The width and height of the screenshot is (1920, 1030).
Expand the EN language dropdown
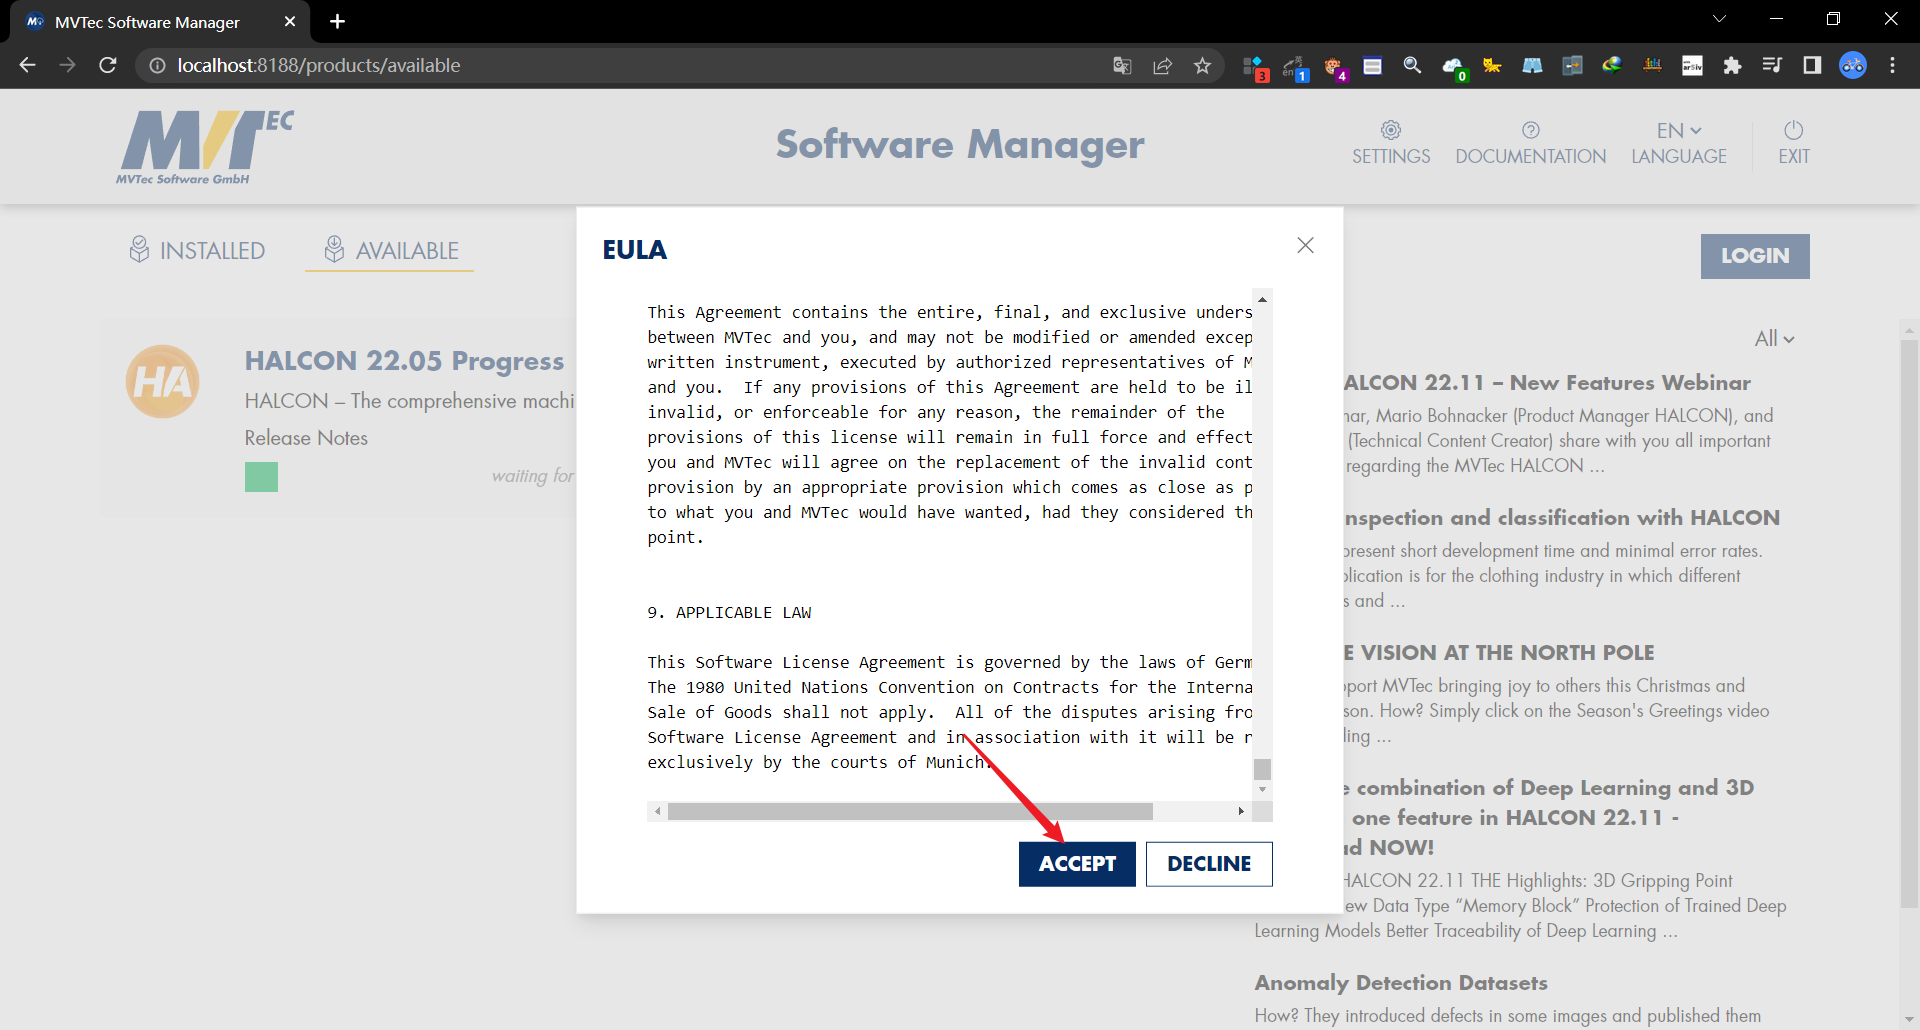pyautogui.click(x=1679, y=131)
